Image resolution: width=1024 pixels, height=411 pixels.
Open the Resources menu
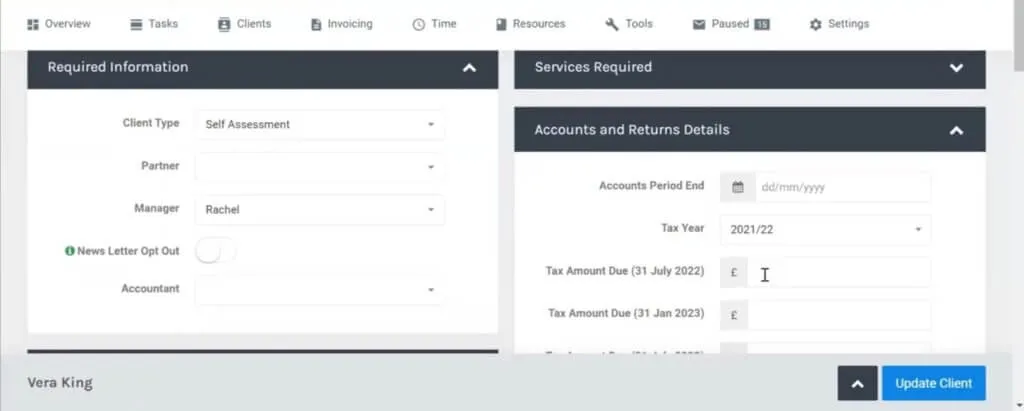[x=530, y=24]
